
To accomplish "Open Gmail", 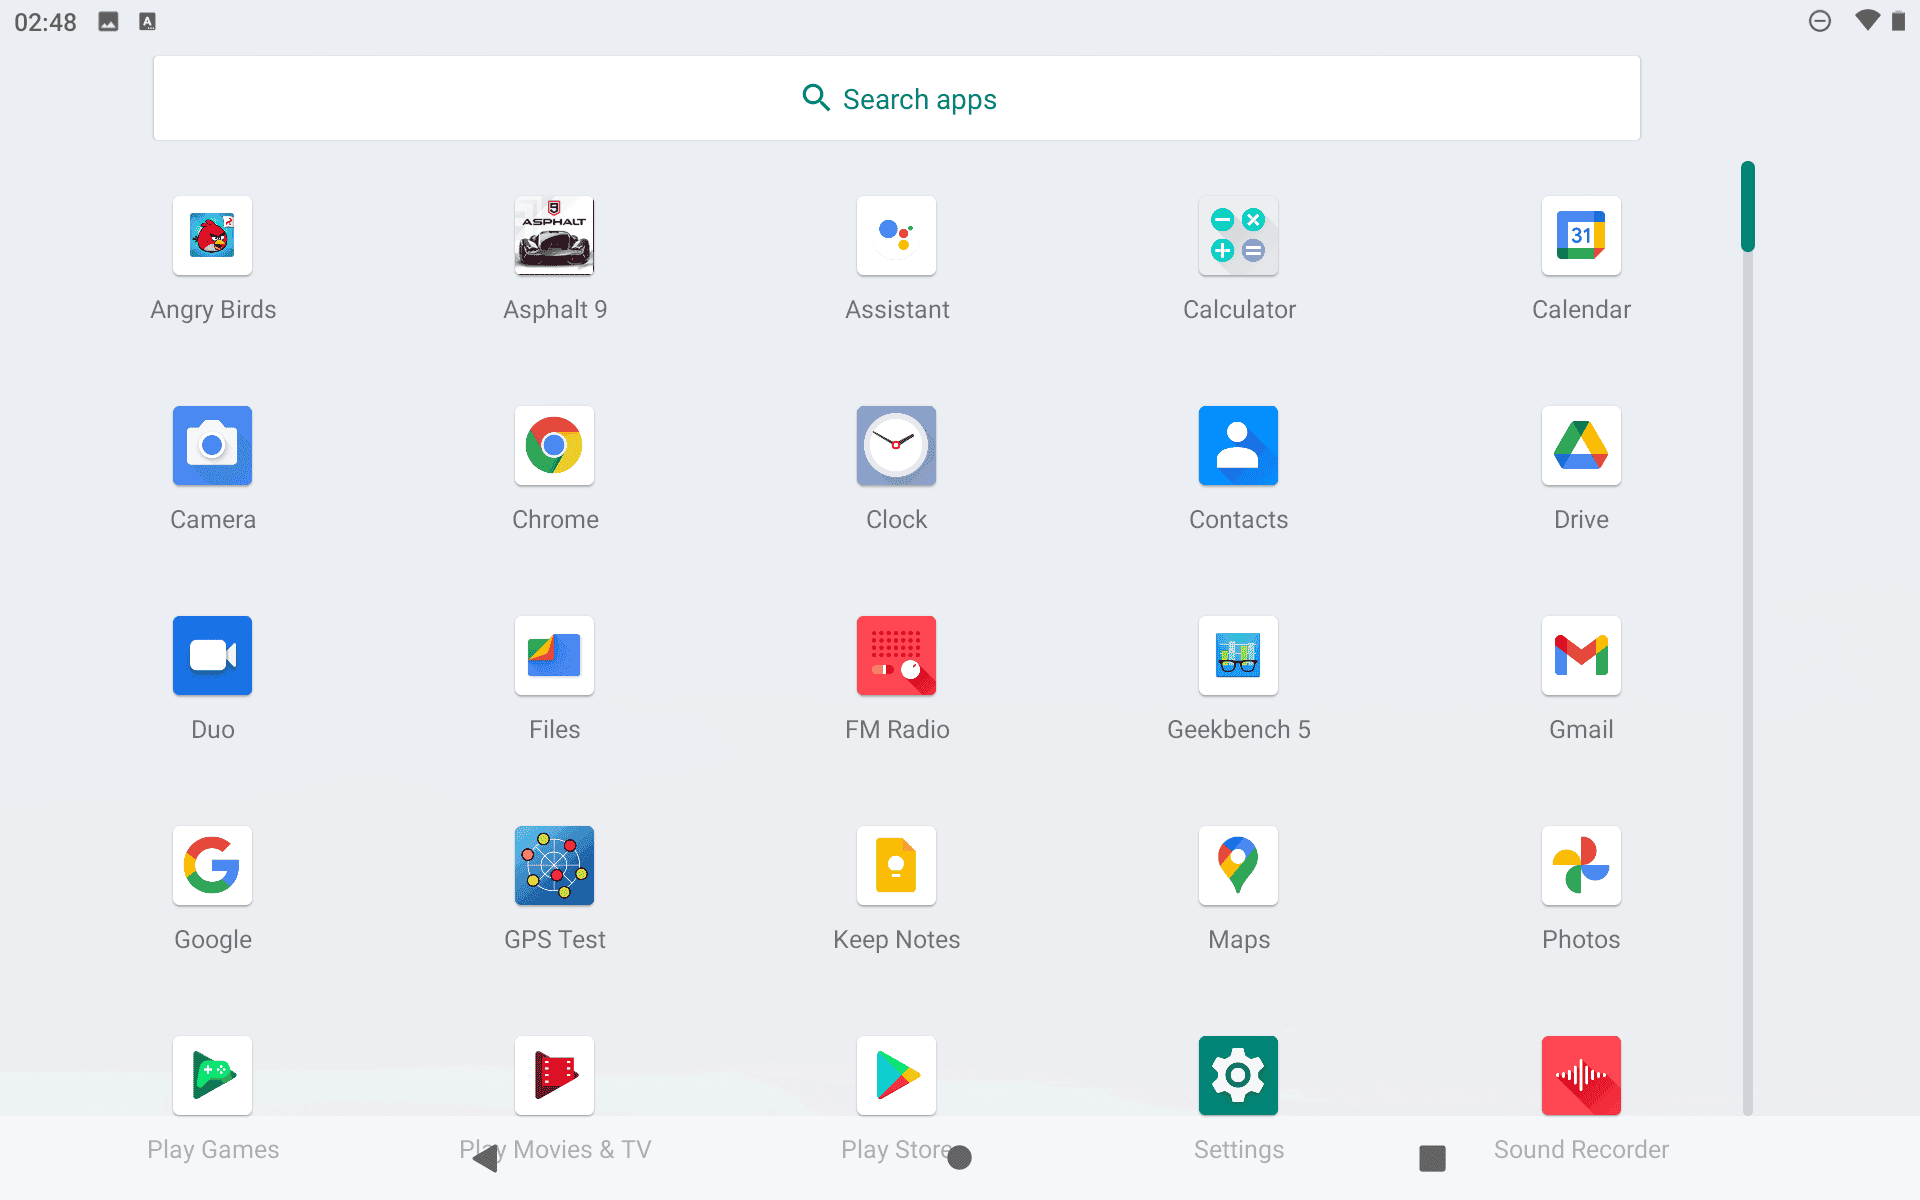I will coord(1581,656).
